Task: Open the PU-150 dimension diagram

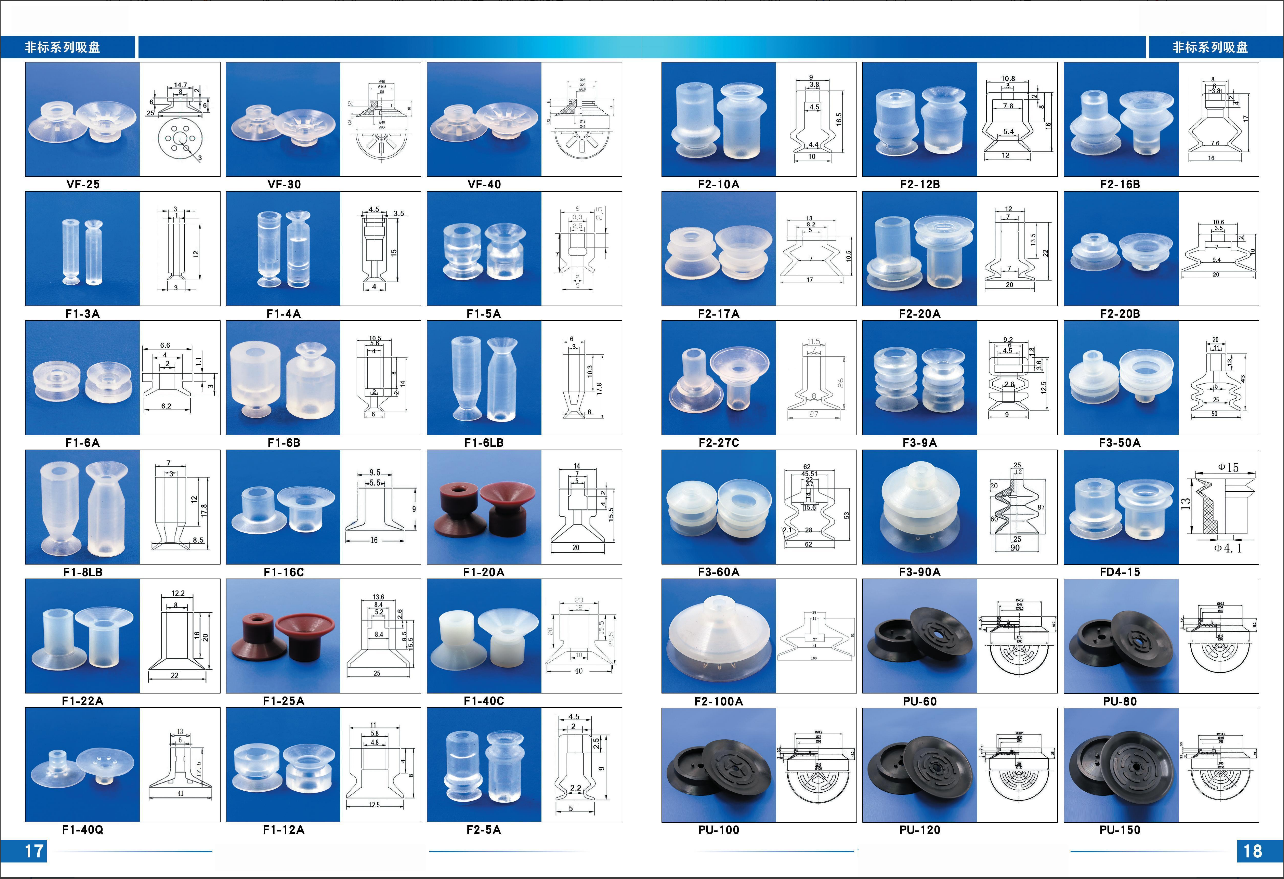Action: (x=1218, y=765)
